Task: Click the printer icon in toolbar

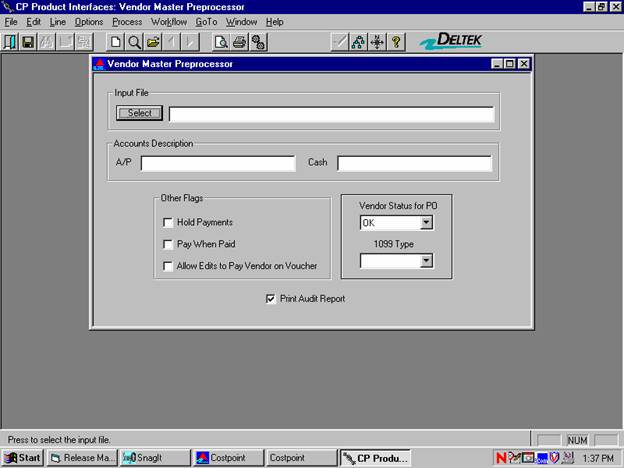Action: click(x=239, y=42)
